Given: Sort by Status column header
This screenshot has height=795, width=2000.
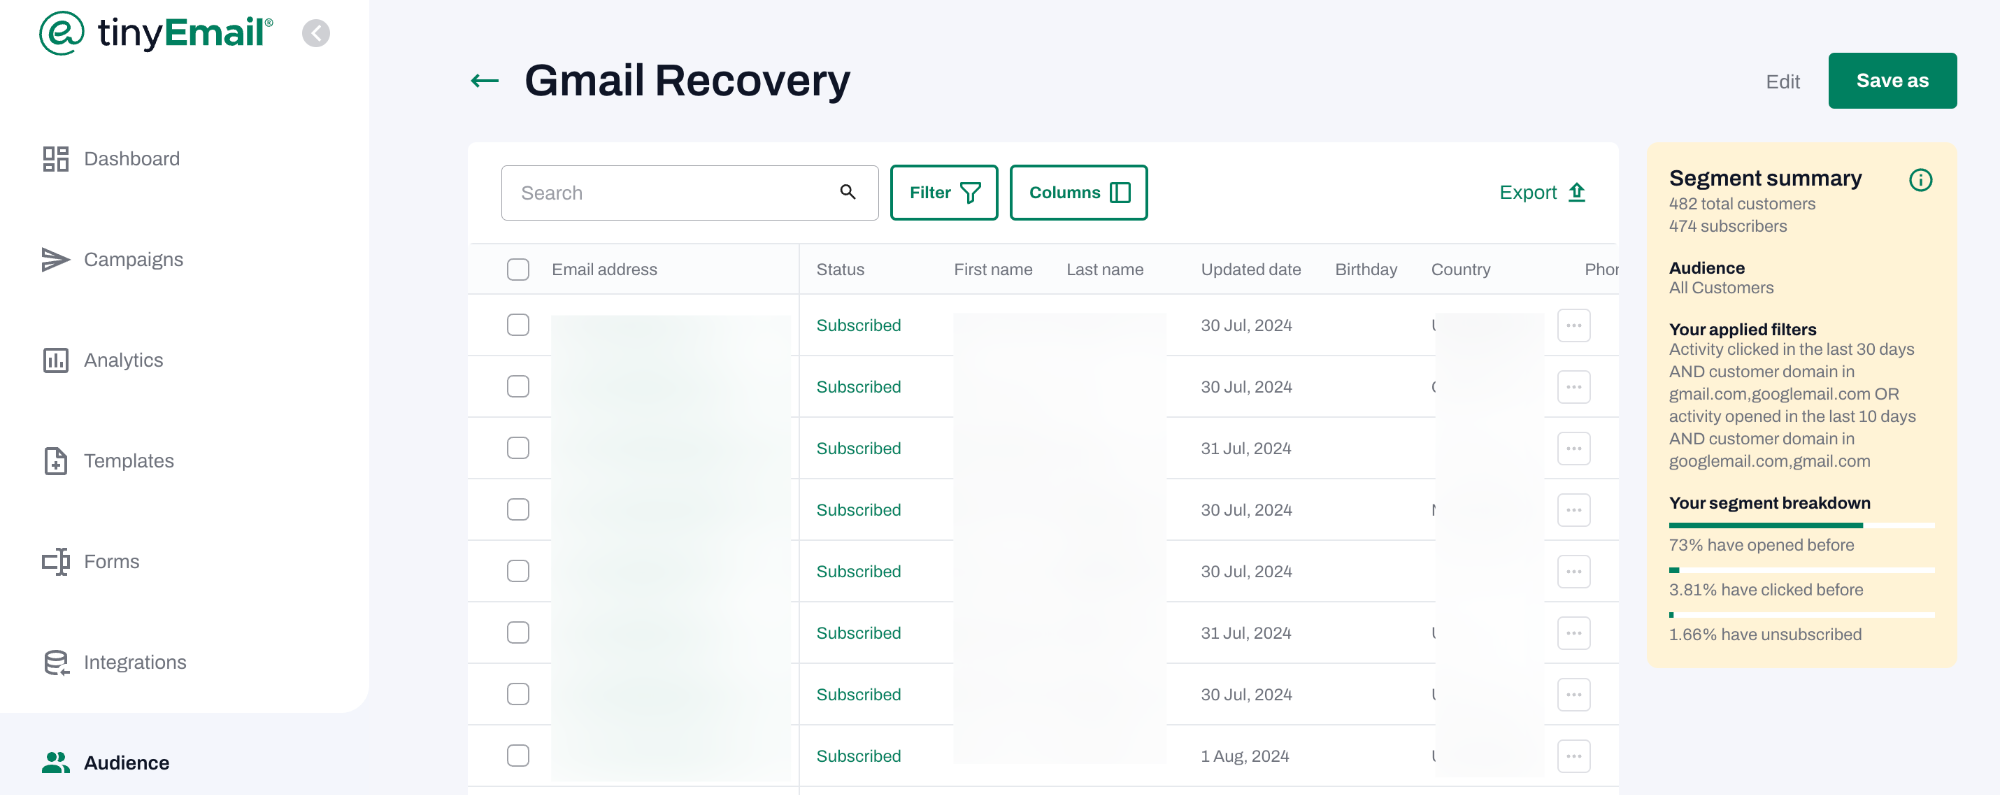Looking at the screenshot, I should pyautogui.click(x=840, y=270).
